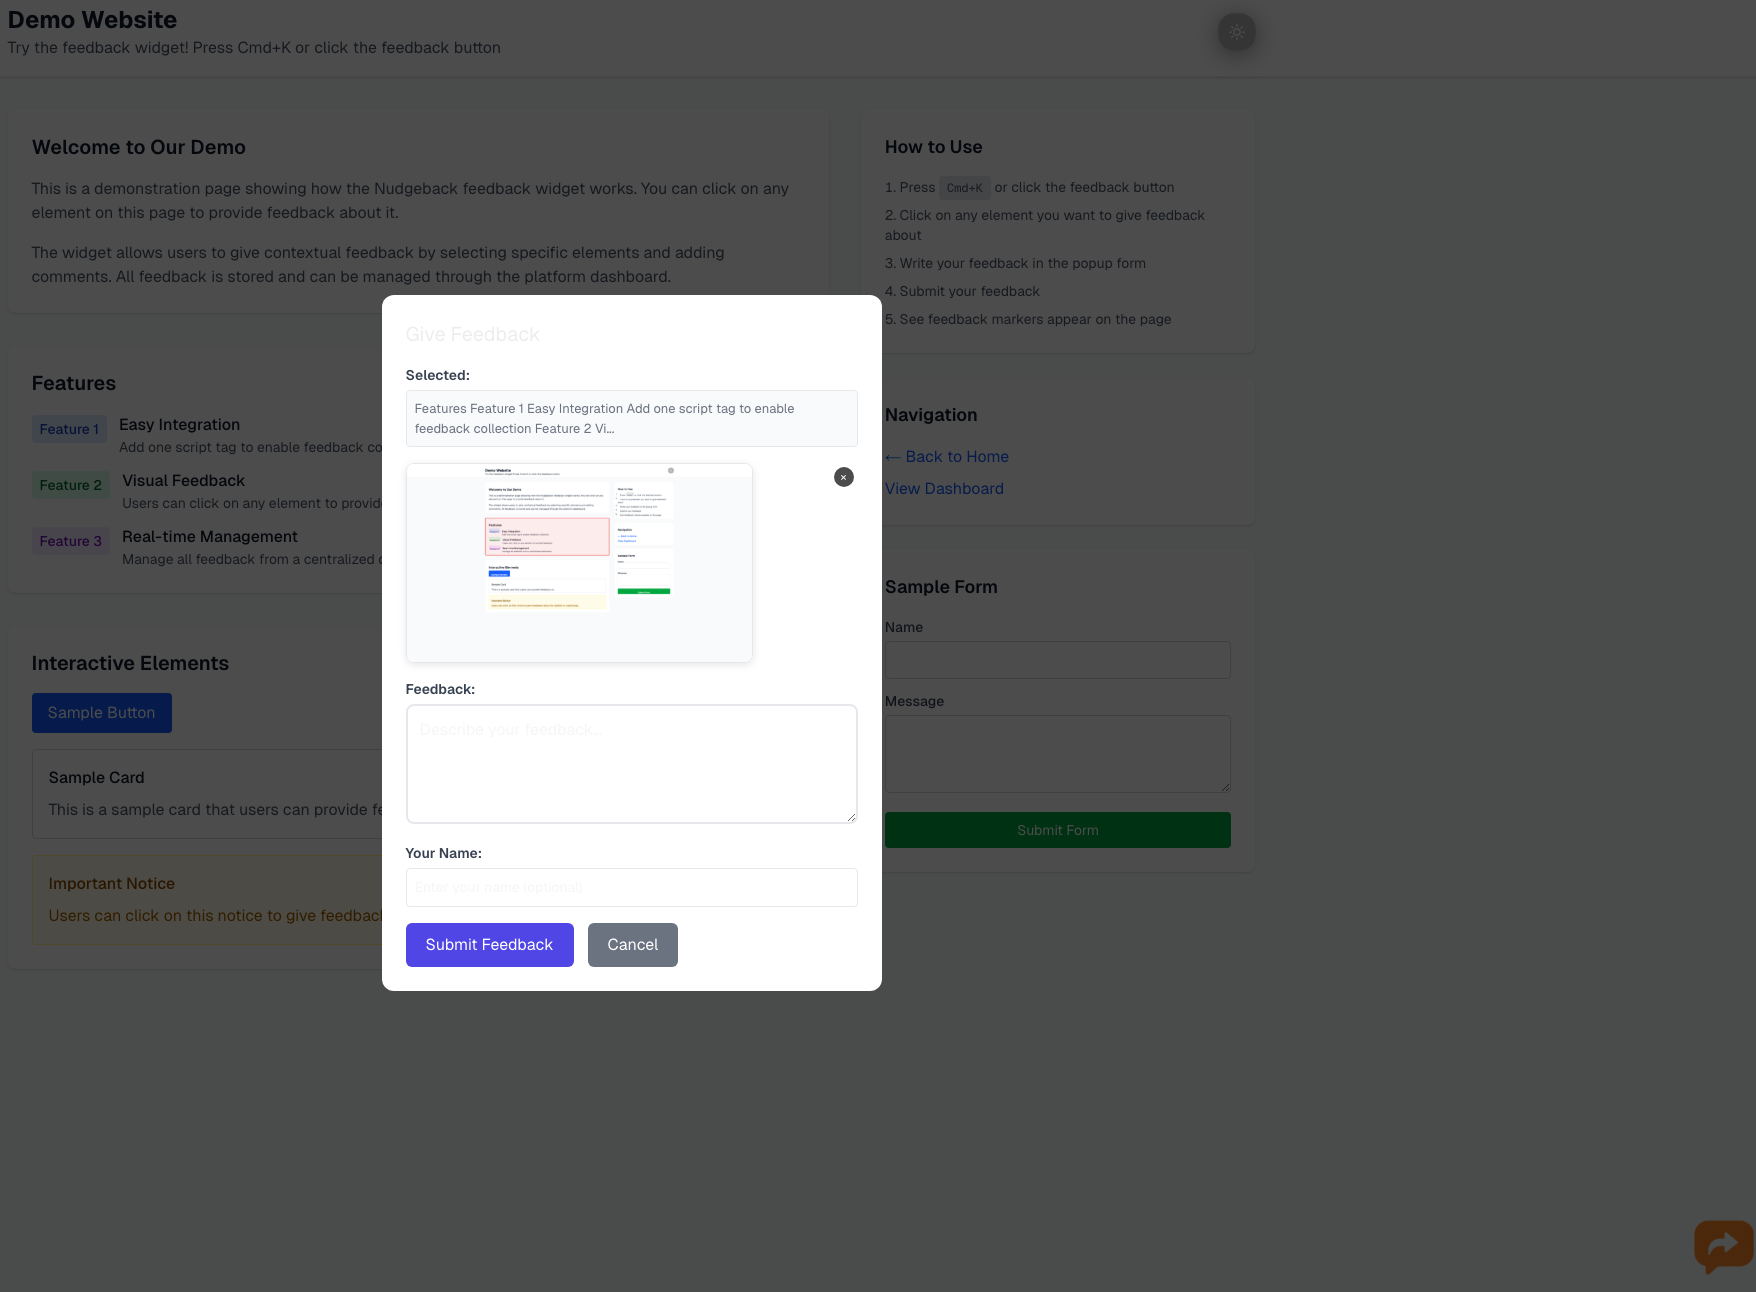Click the Sample Button

[x=101, y=712]
